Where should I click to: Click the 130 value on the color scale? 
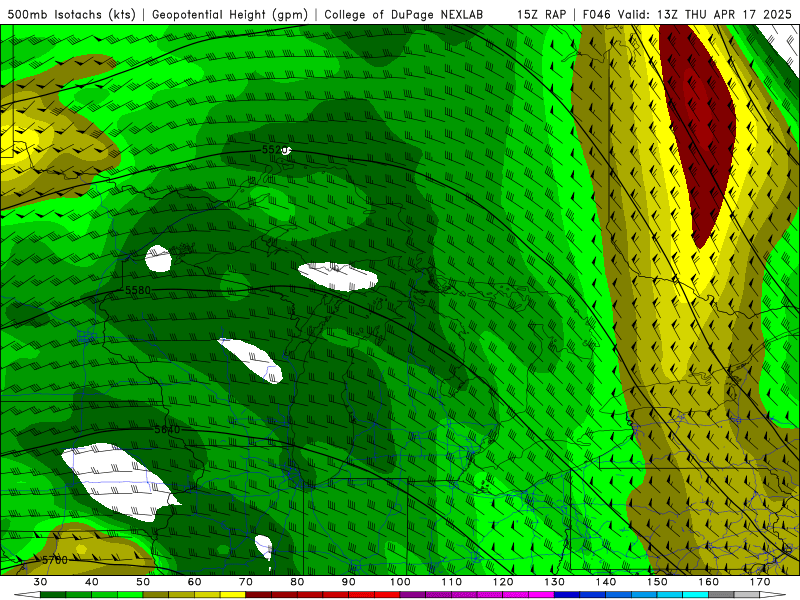click(555, 582)
